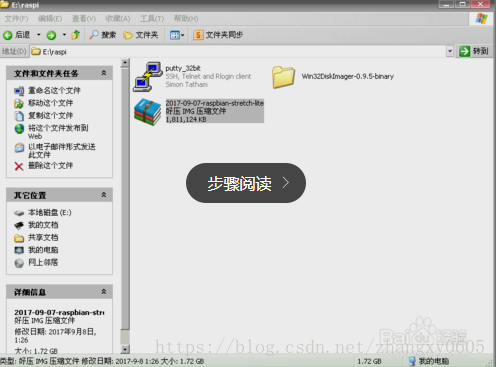This screenshot has width=496, height=367.
Task: Open 我的电脑 in other places
Action: 43,250
